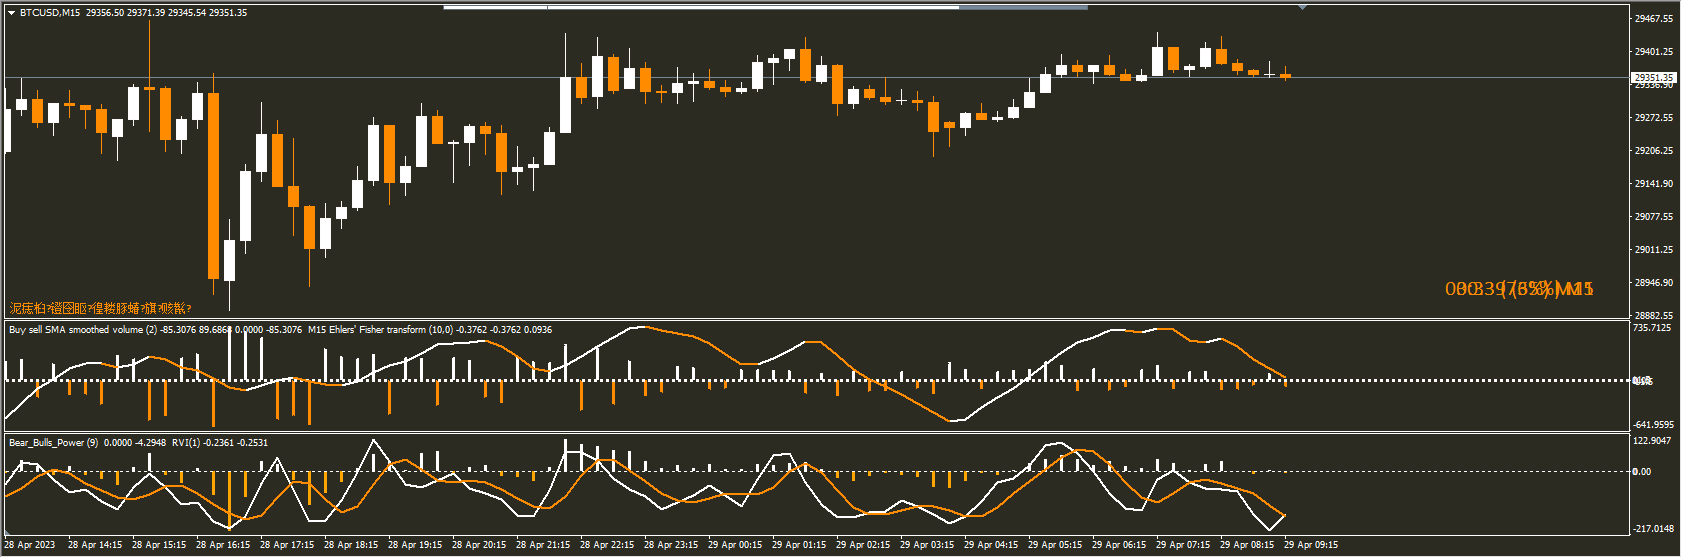Click the 28 Apr 21:15 time label
The height and width of the screenshot is (558, 1682).
543,546
